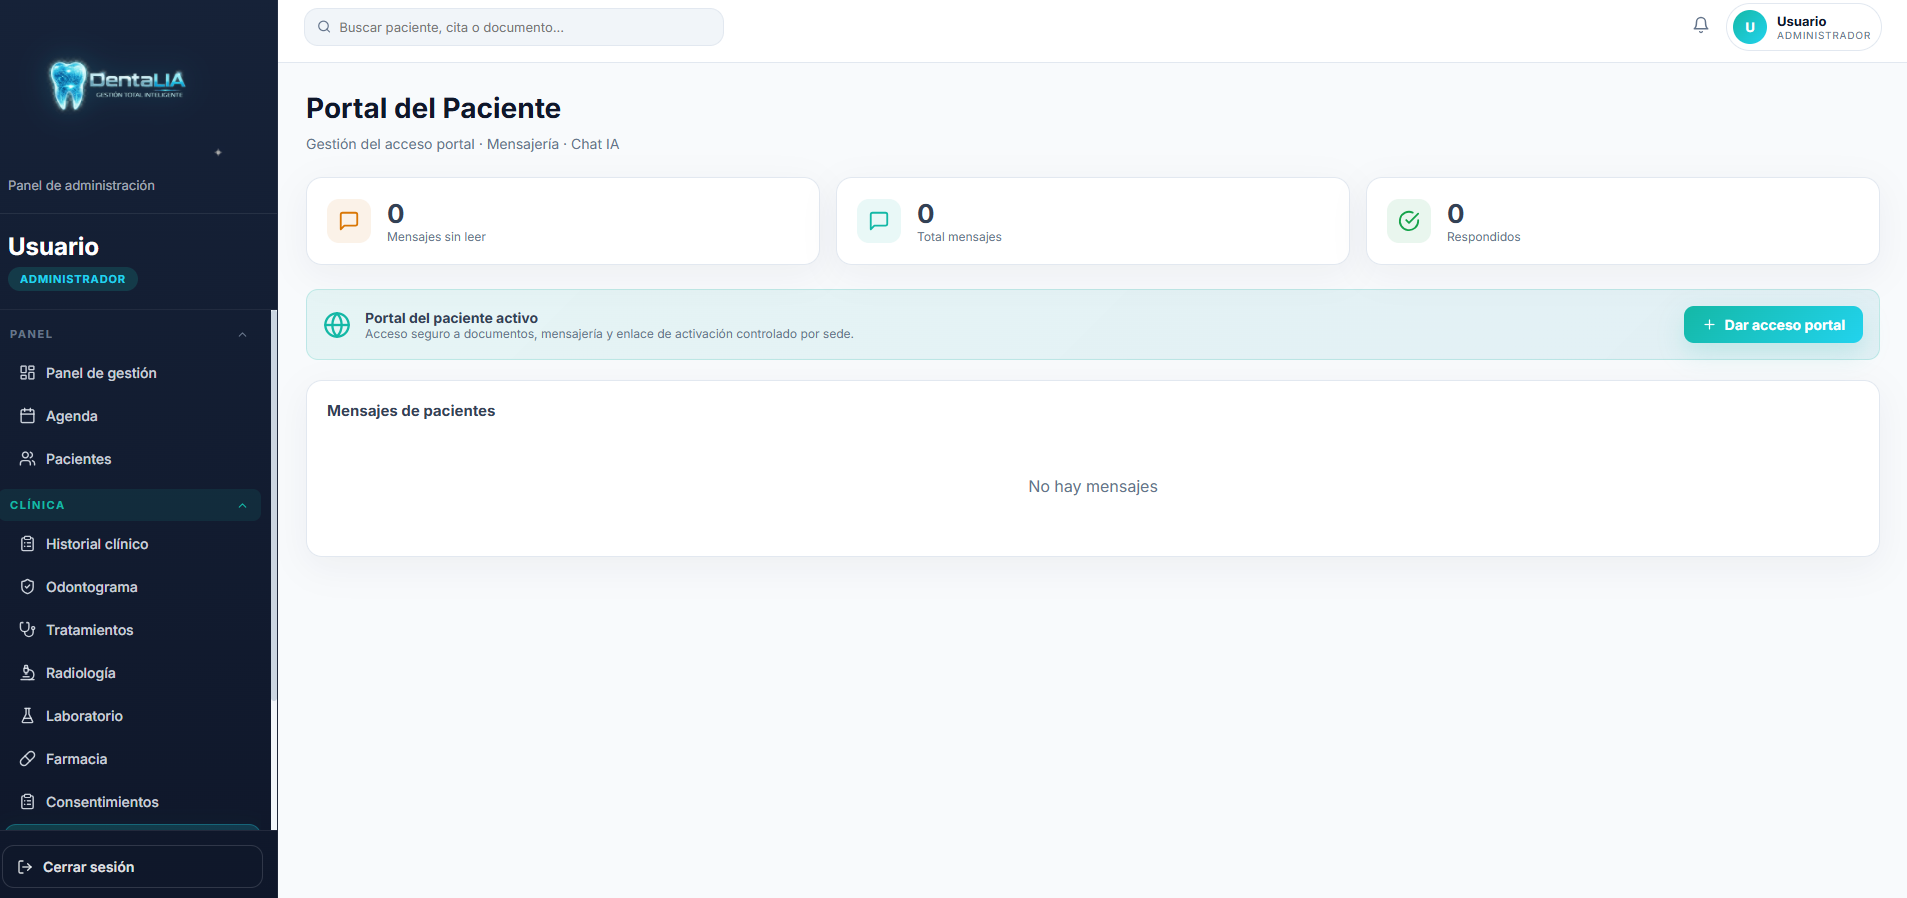Click the total messages chat icon

[879, 221]
